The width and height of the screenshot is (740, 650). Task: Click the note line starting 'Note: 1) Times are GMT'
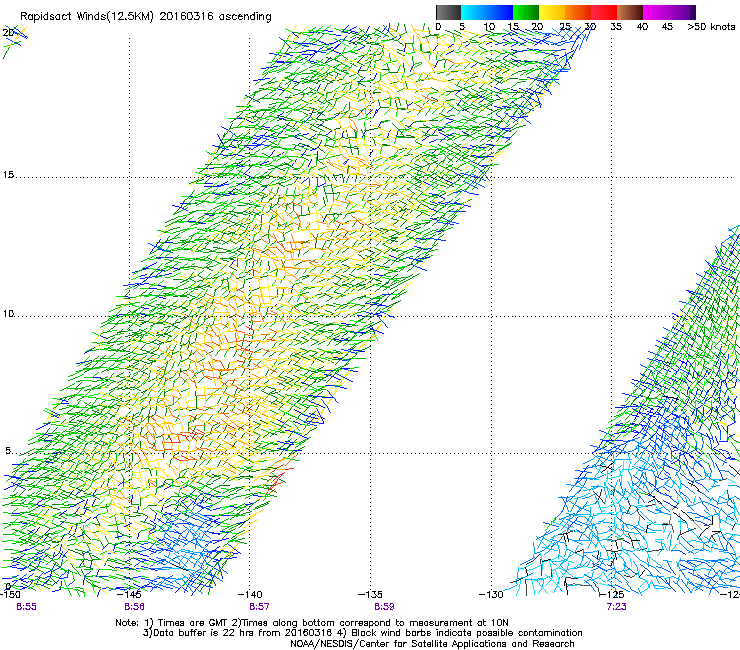tap(312, 623)
